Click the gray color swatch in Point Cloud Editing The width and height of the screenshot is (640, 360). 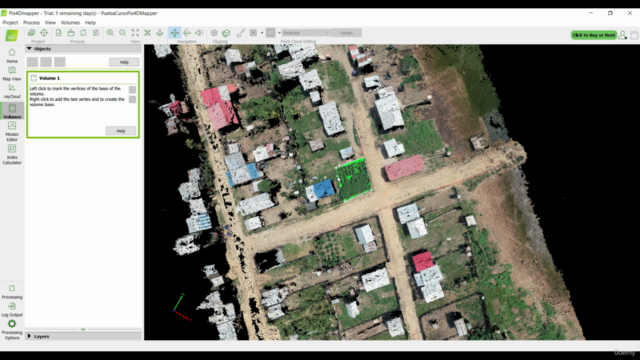pyautogui.click(x=271, y=33)
